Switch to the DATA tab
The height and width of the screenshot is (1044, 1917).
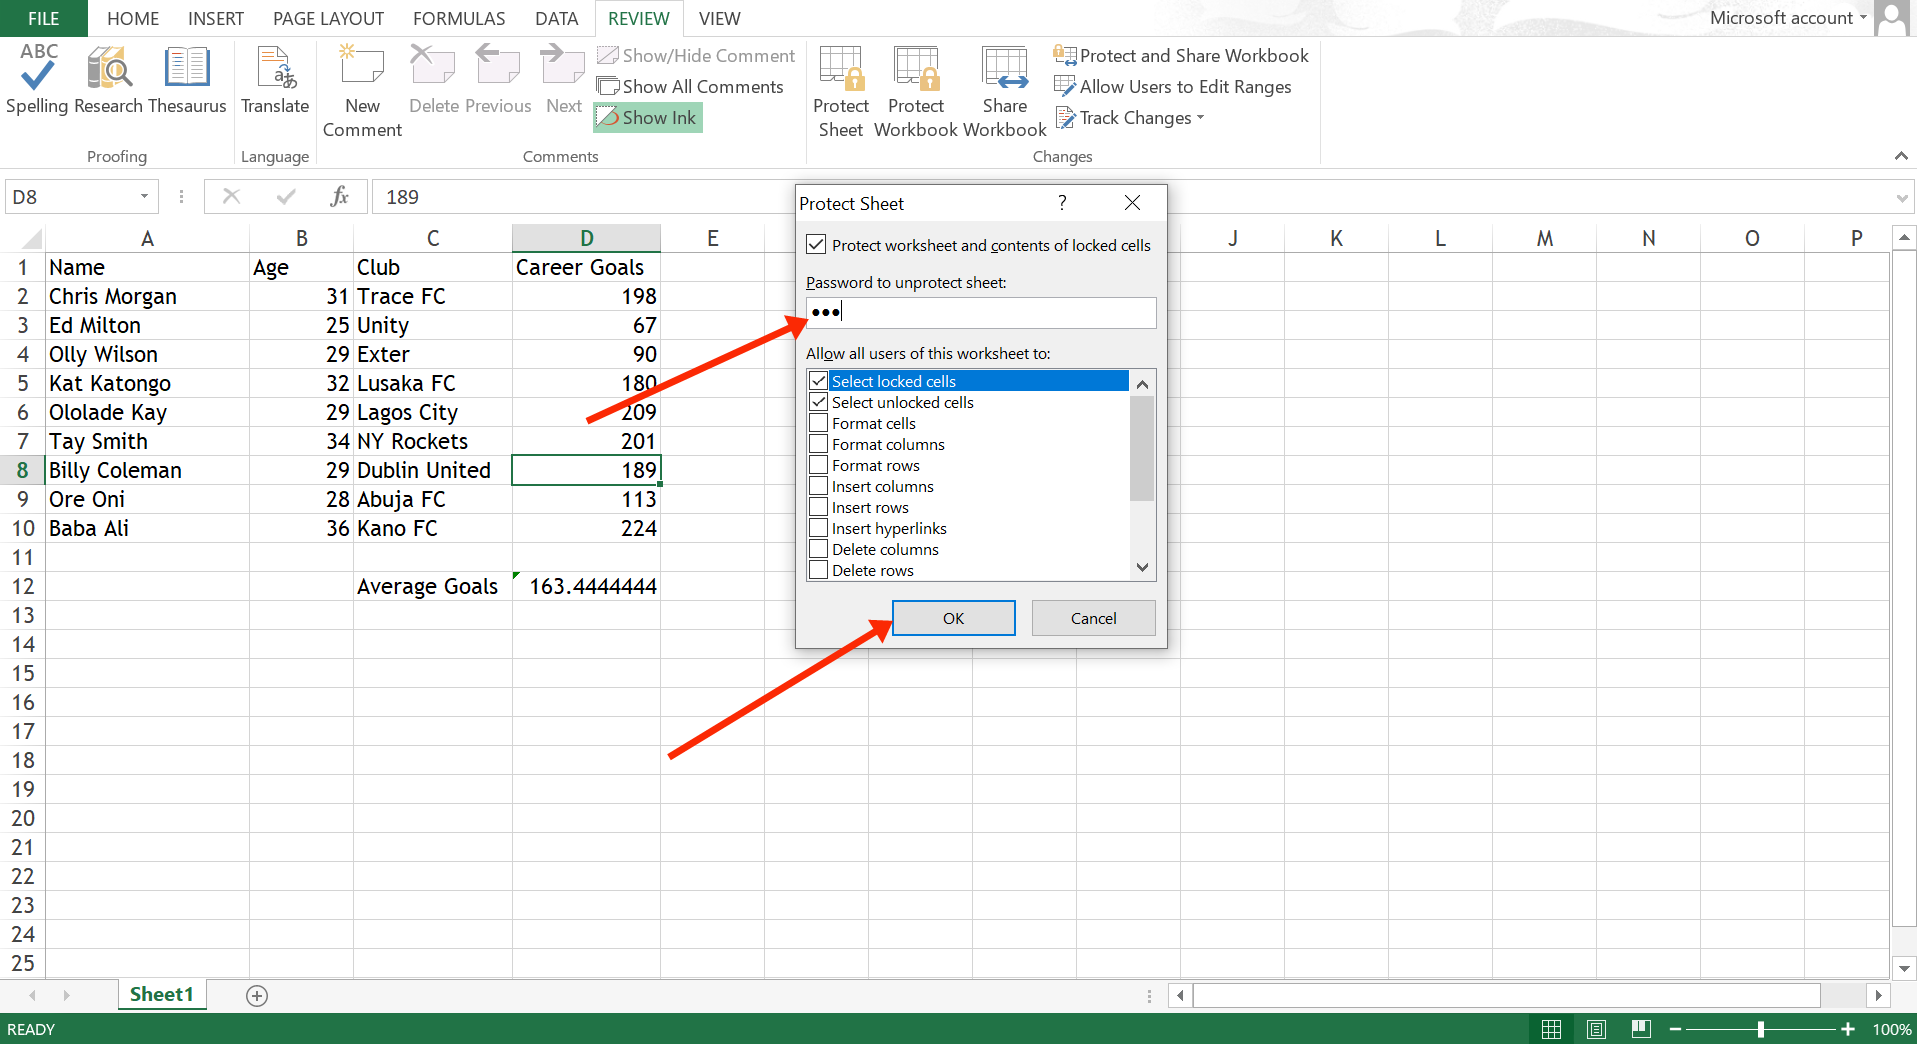pos(556,18)
